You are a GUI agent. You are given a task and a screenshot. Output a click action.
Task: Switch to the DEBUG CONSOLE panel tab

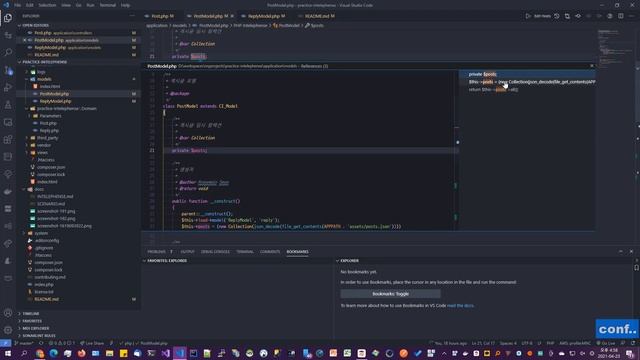tap(215, 251)
